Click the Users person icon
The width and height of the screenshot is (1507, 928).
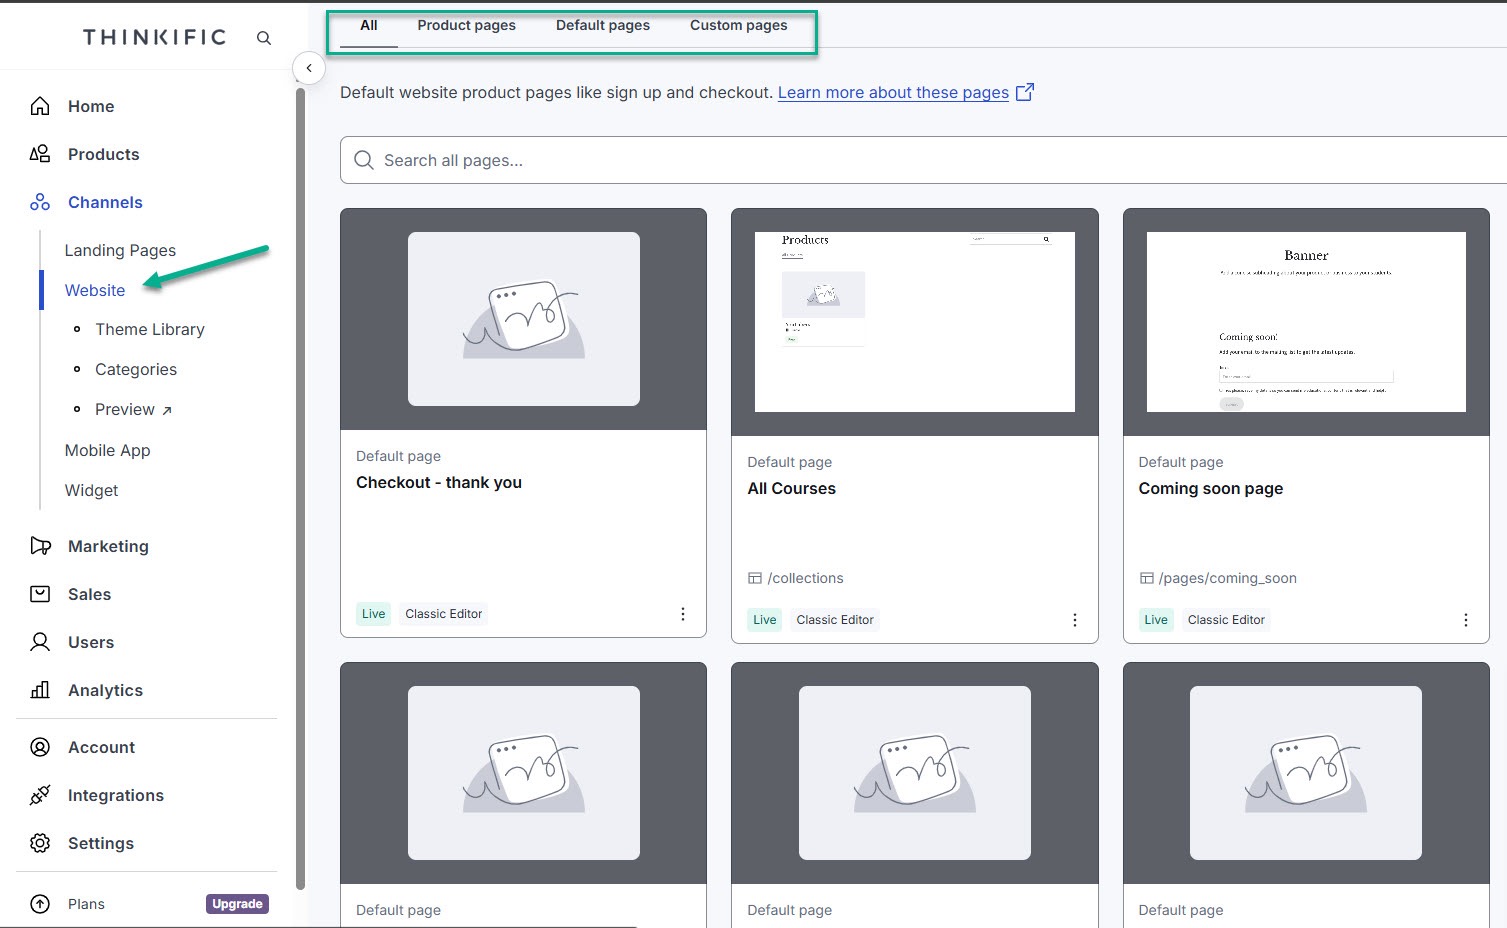tap(40, 642)
